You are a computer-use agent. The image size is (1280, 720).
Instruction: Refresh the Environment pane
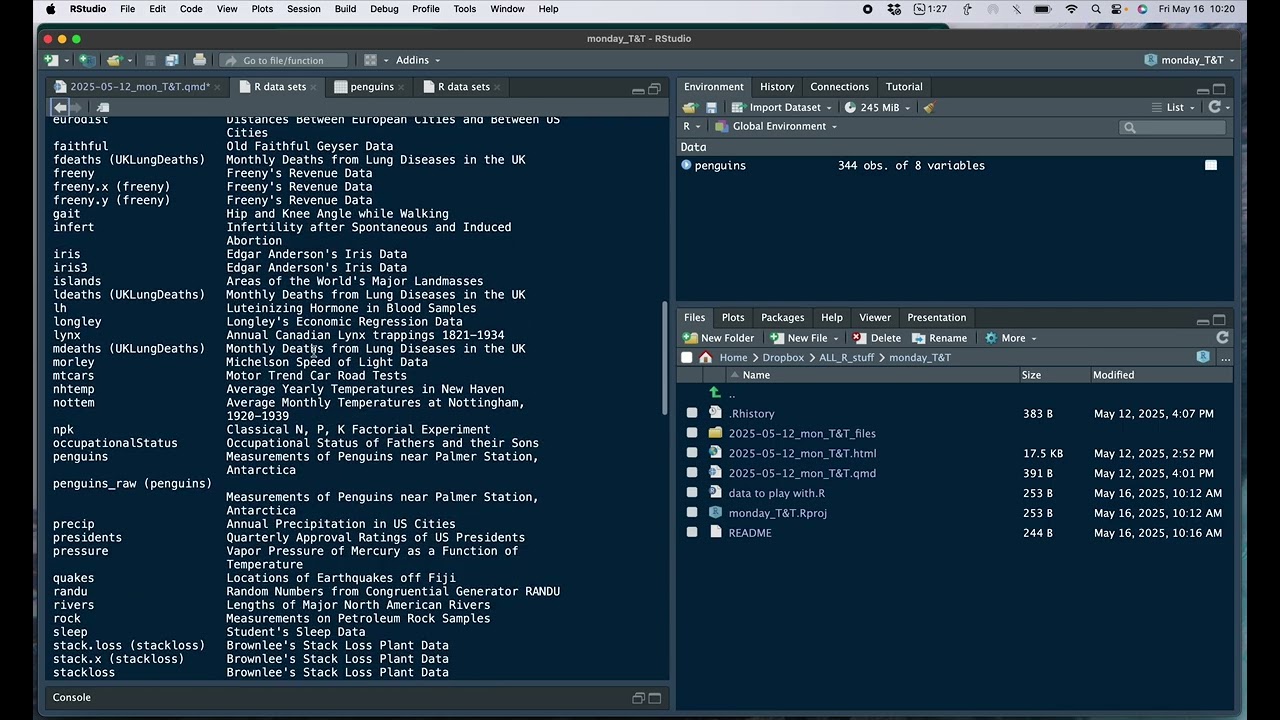pyautogui.click(x=1214, y=107)
